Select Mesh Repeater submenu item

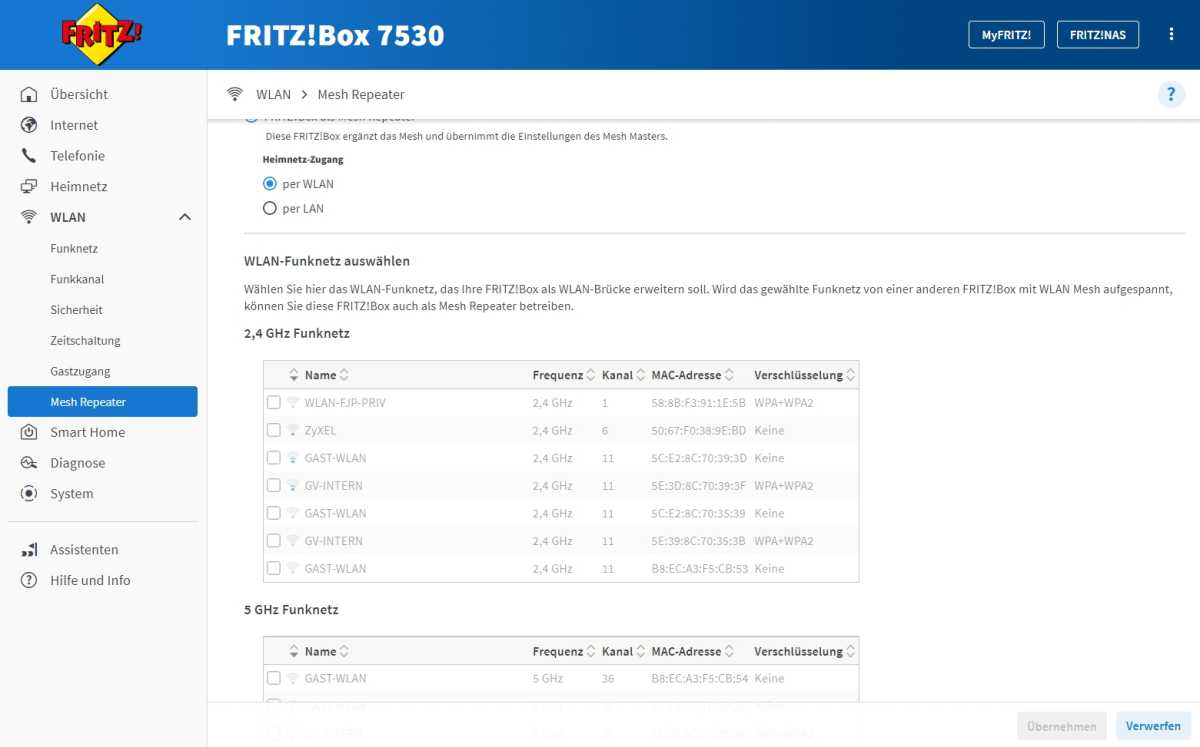(x=102, y=402)
